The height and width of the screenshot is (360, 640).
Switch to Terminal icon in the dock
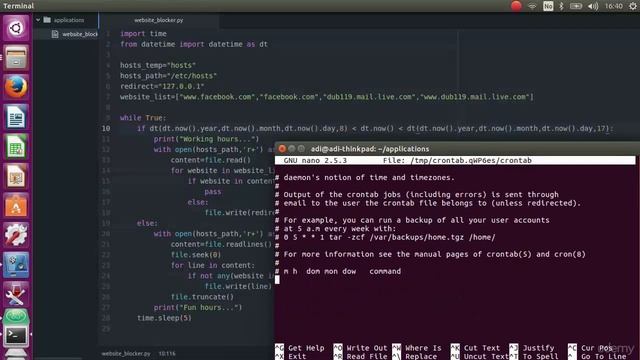click(x=16, y=336)
